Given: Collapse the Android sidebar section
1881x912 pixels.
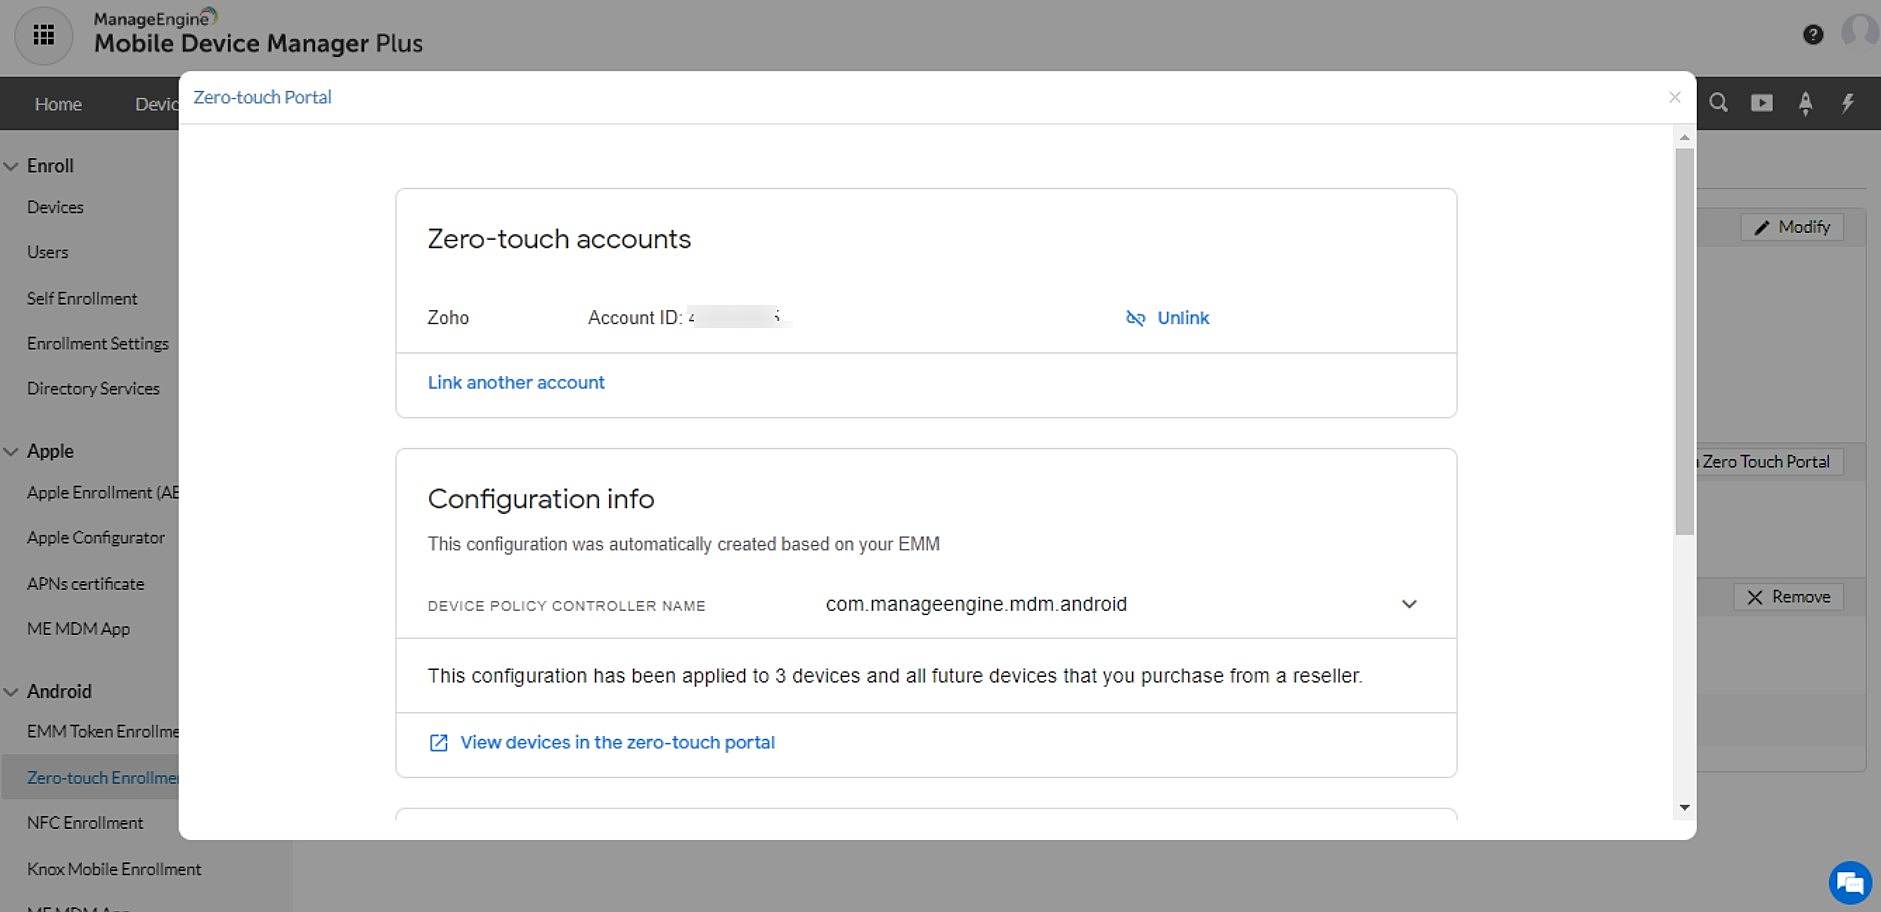Looking at the screenshot, I should [12, 691].
